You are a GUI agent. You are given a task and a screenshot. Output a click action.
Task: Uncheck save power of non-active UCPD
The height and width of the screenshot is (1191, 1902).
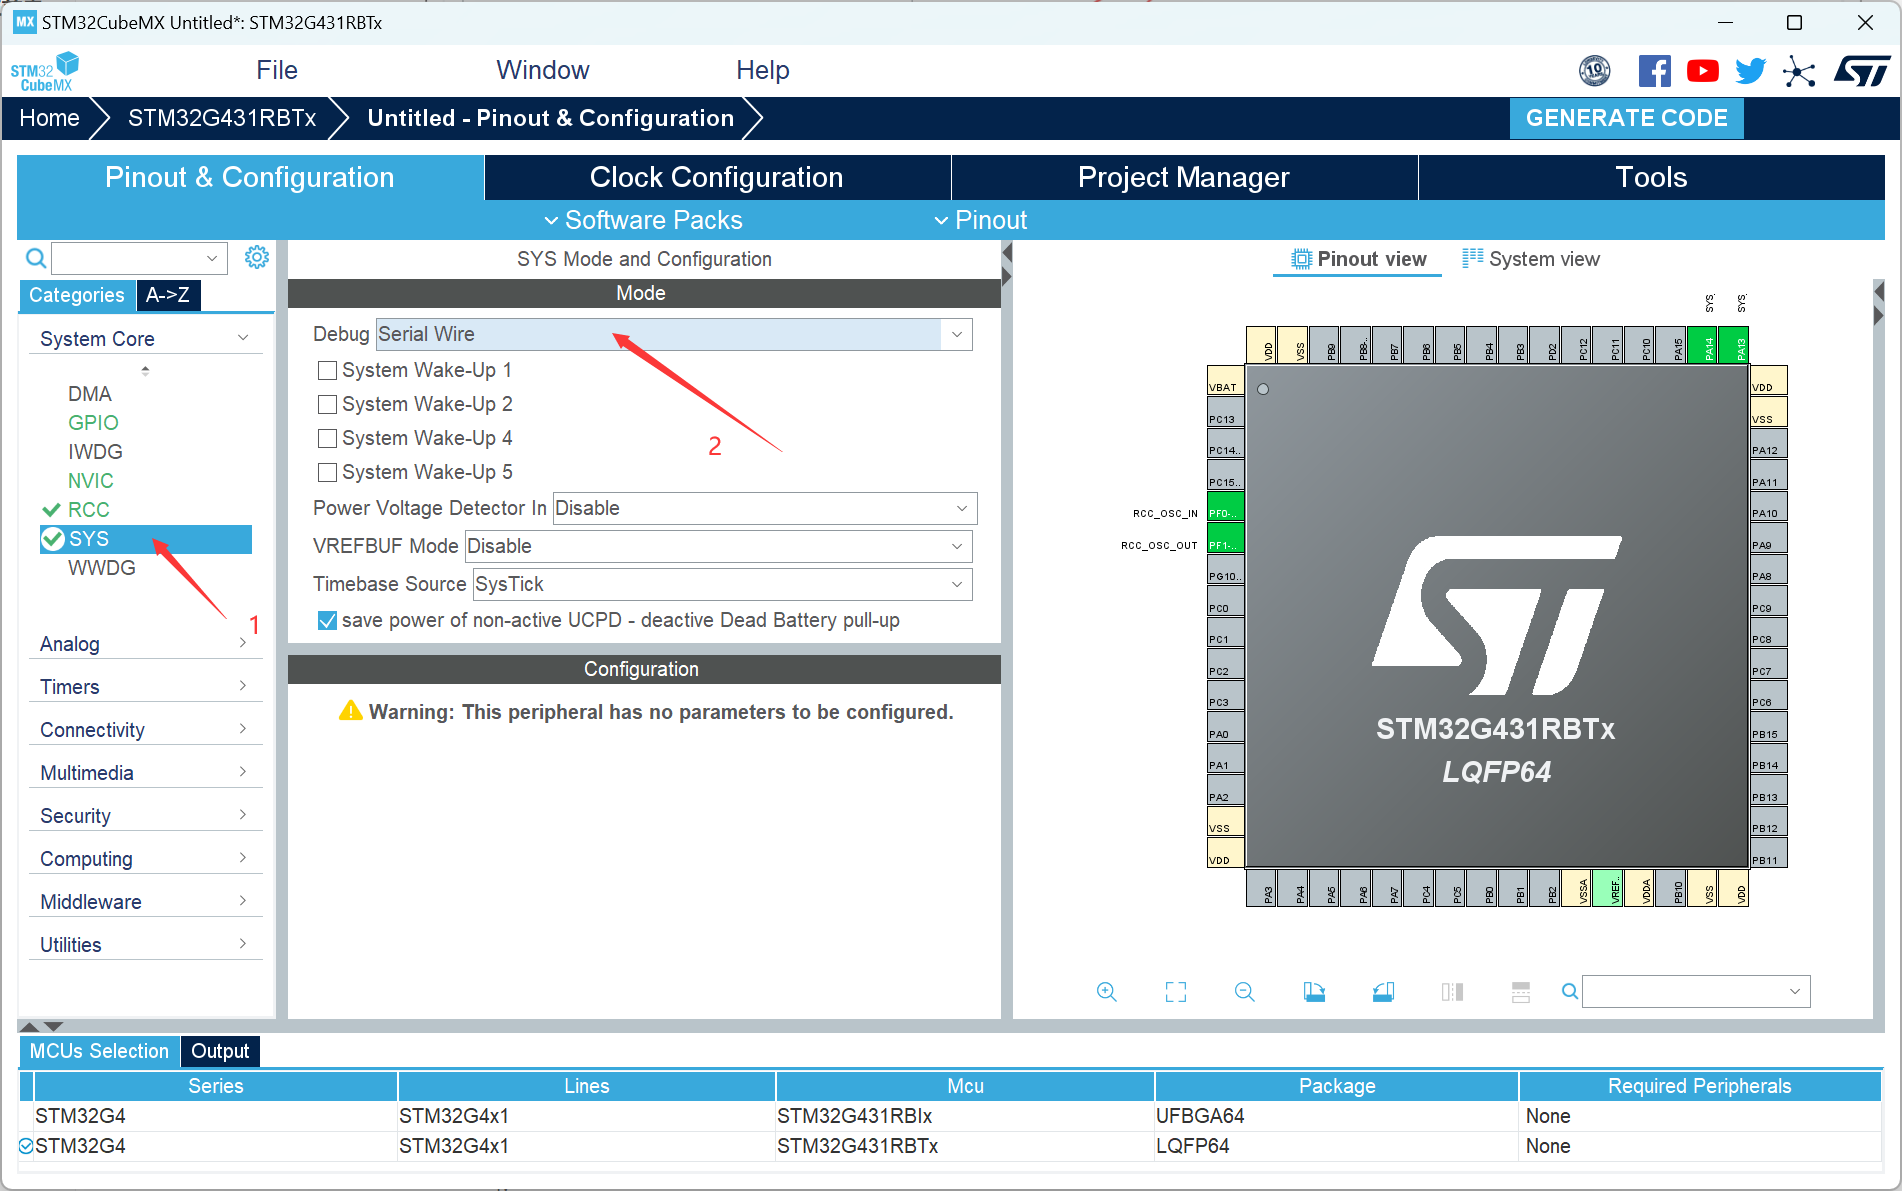(327, 621)
